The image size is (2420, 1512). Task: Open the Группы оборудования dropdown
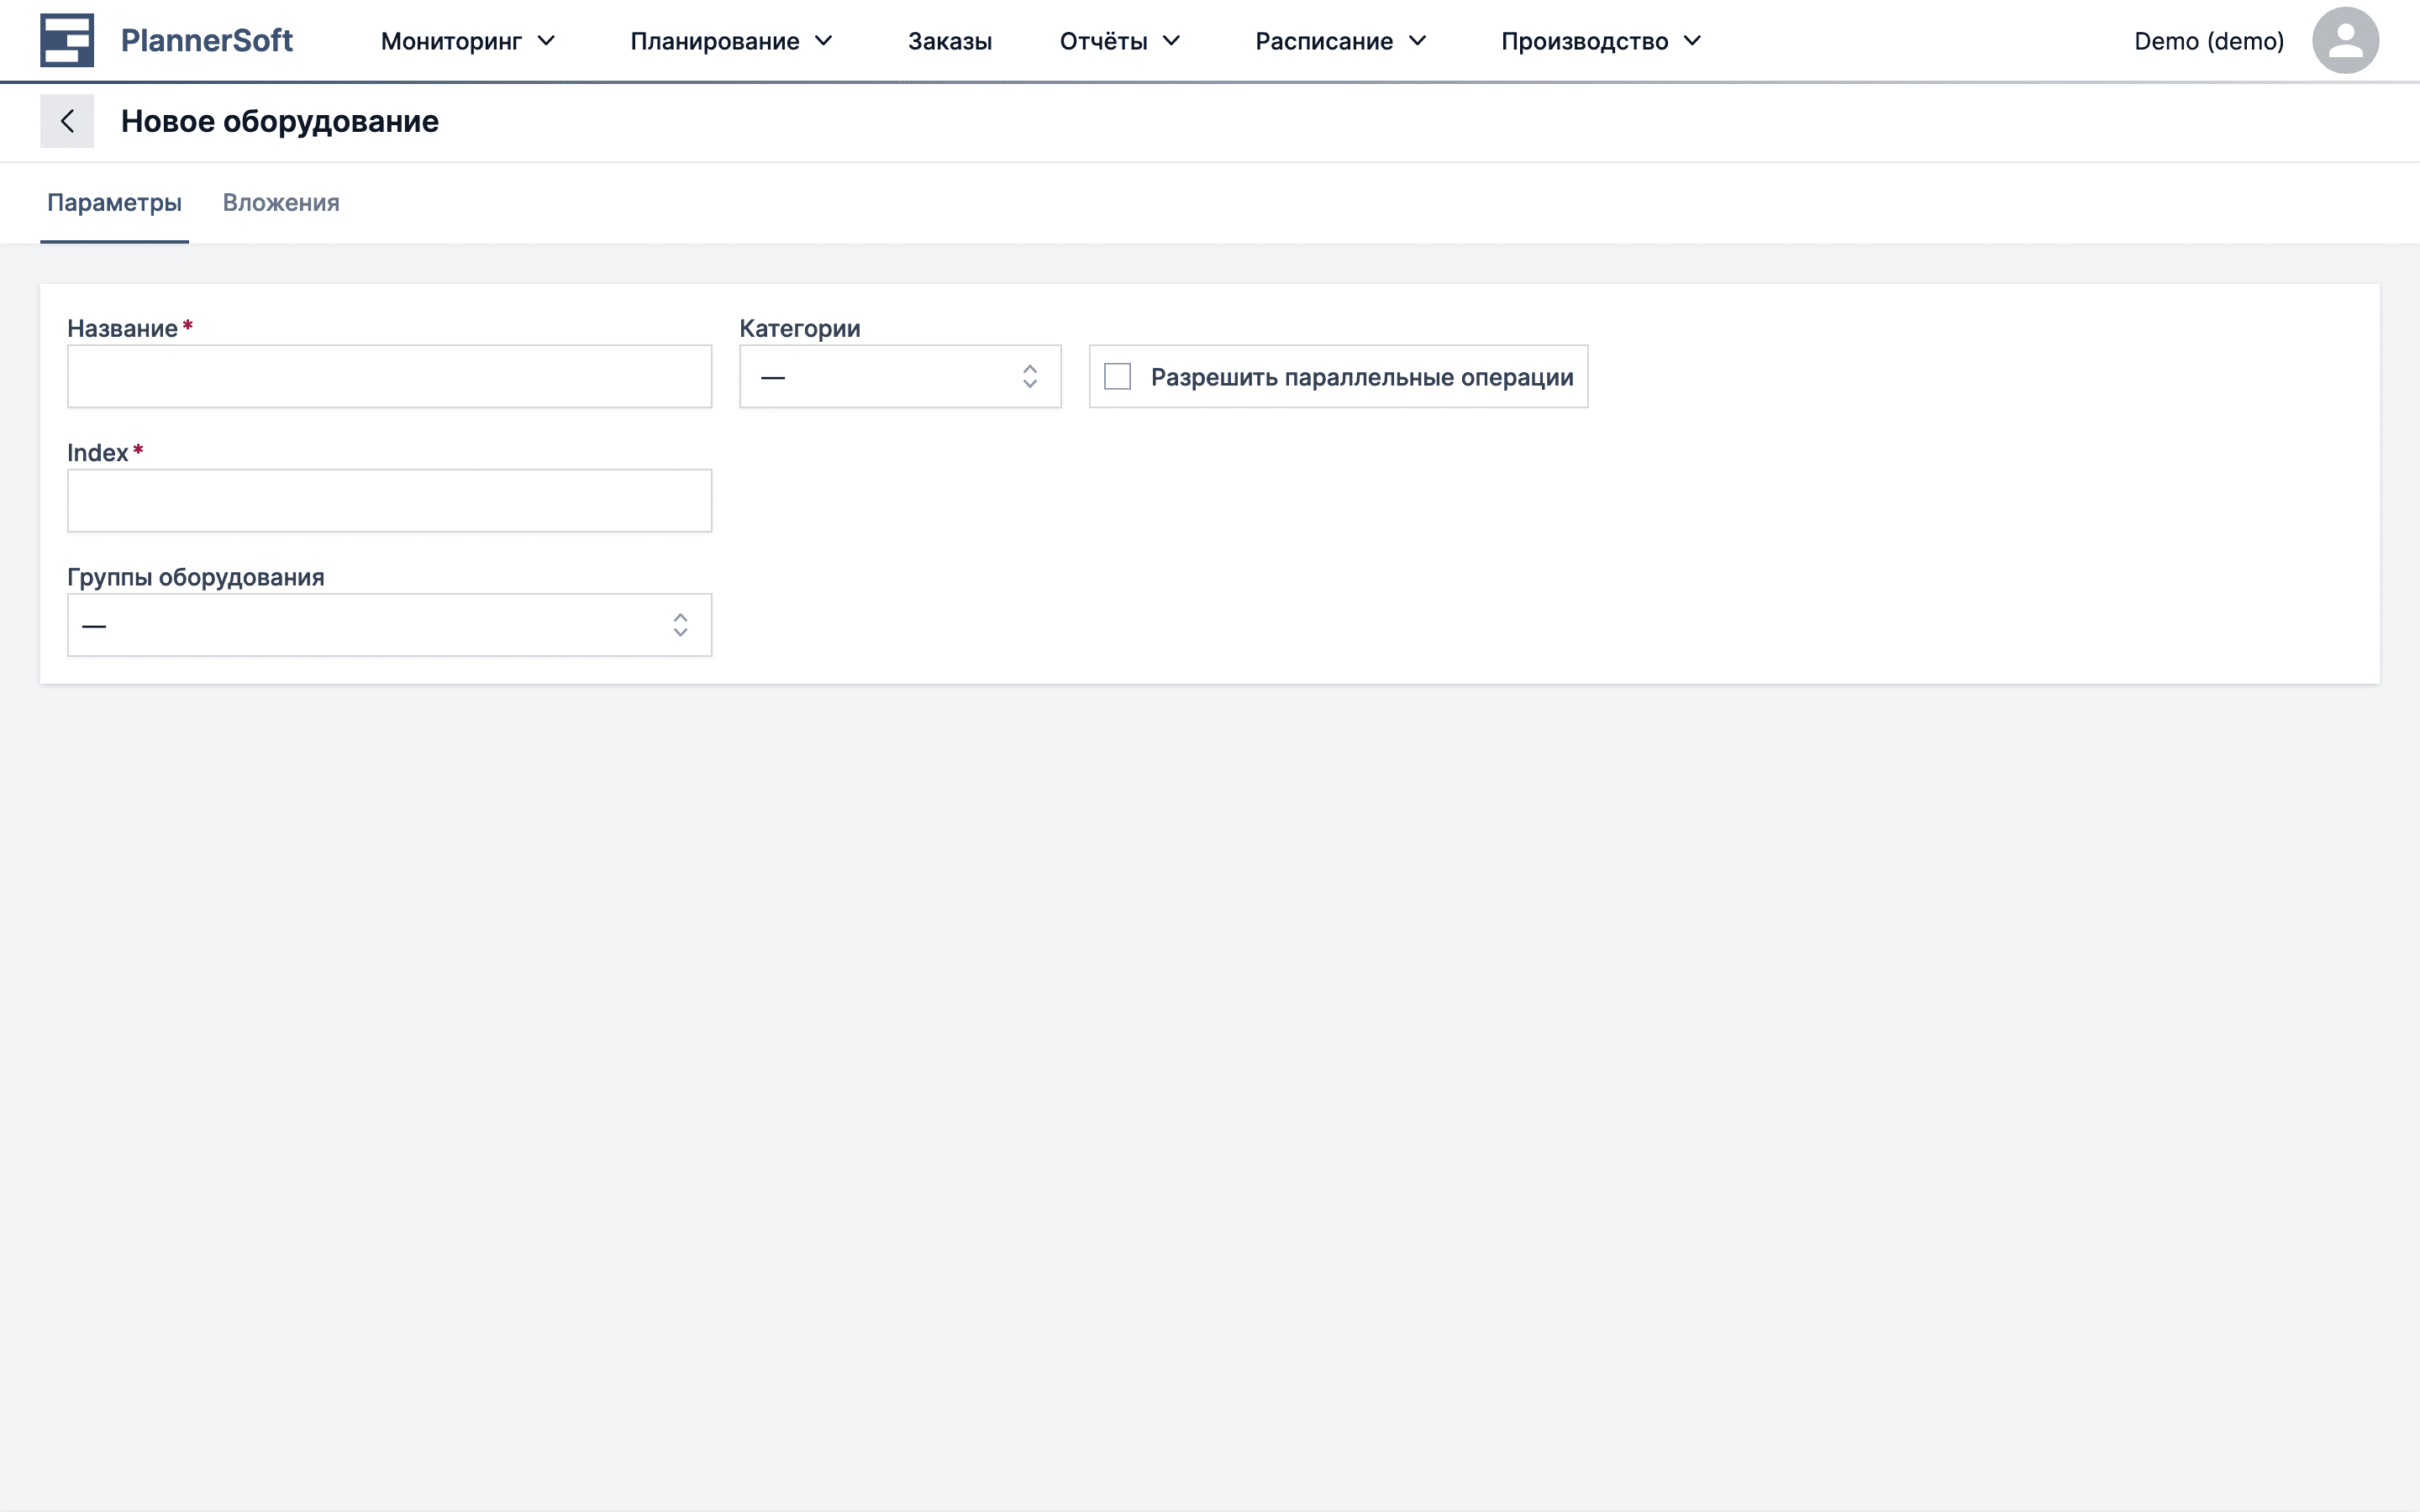pos(389,625)
